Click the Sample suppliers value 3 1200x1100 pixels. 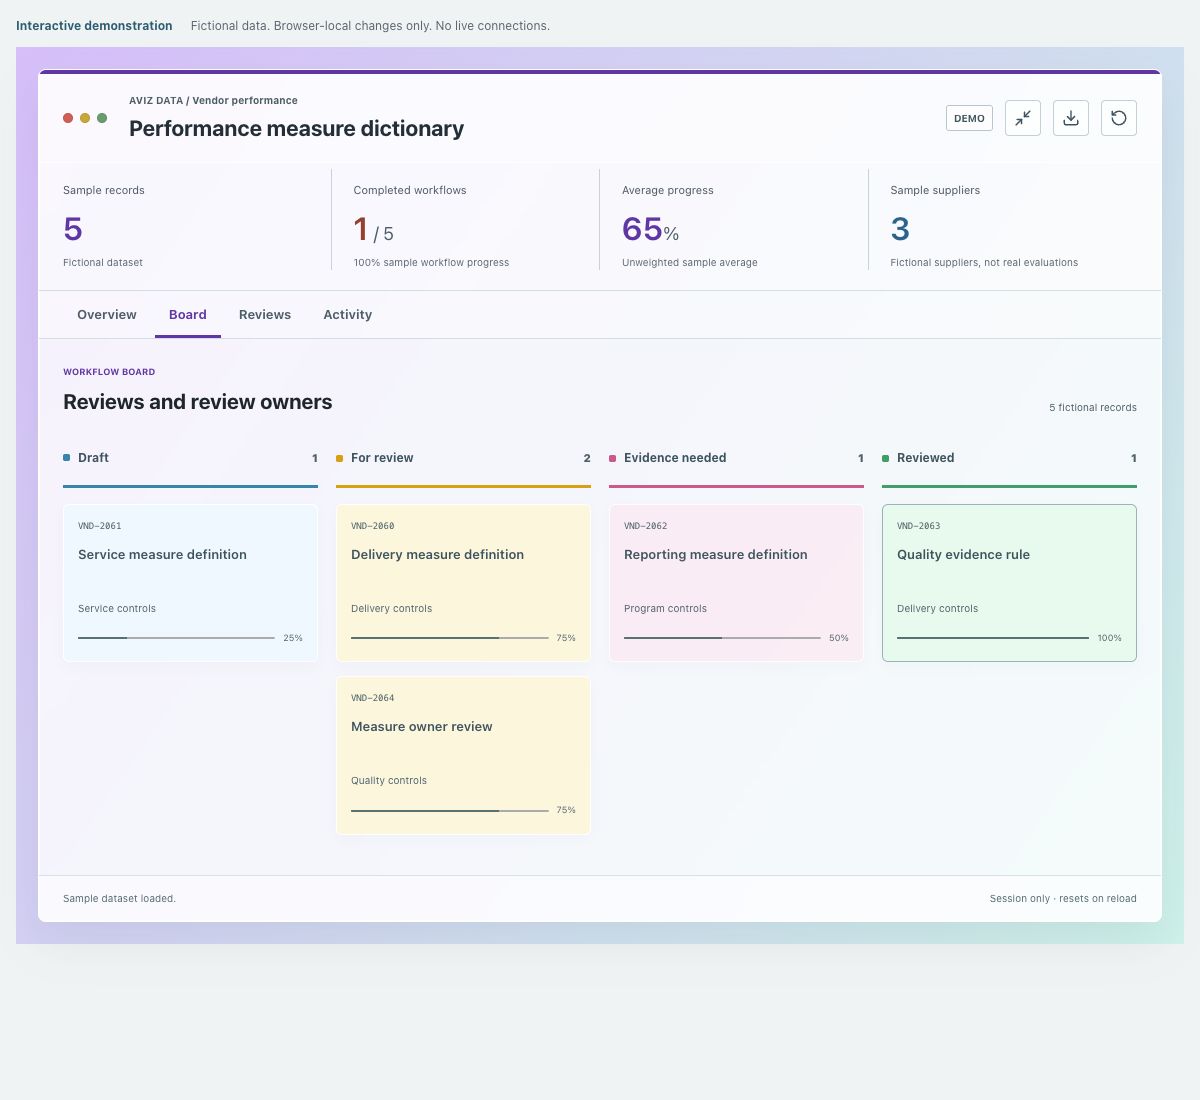pyautogui.click(x=900, y=229)
